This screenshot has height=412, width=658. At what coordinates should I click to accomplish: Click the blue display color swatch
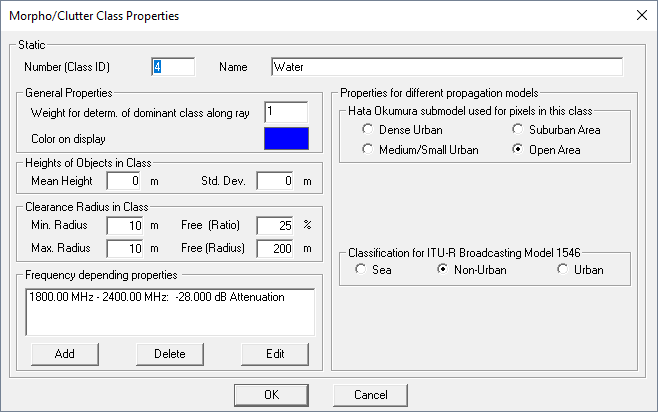[286, 138]
